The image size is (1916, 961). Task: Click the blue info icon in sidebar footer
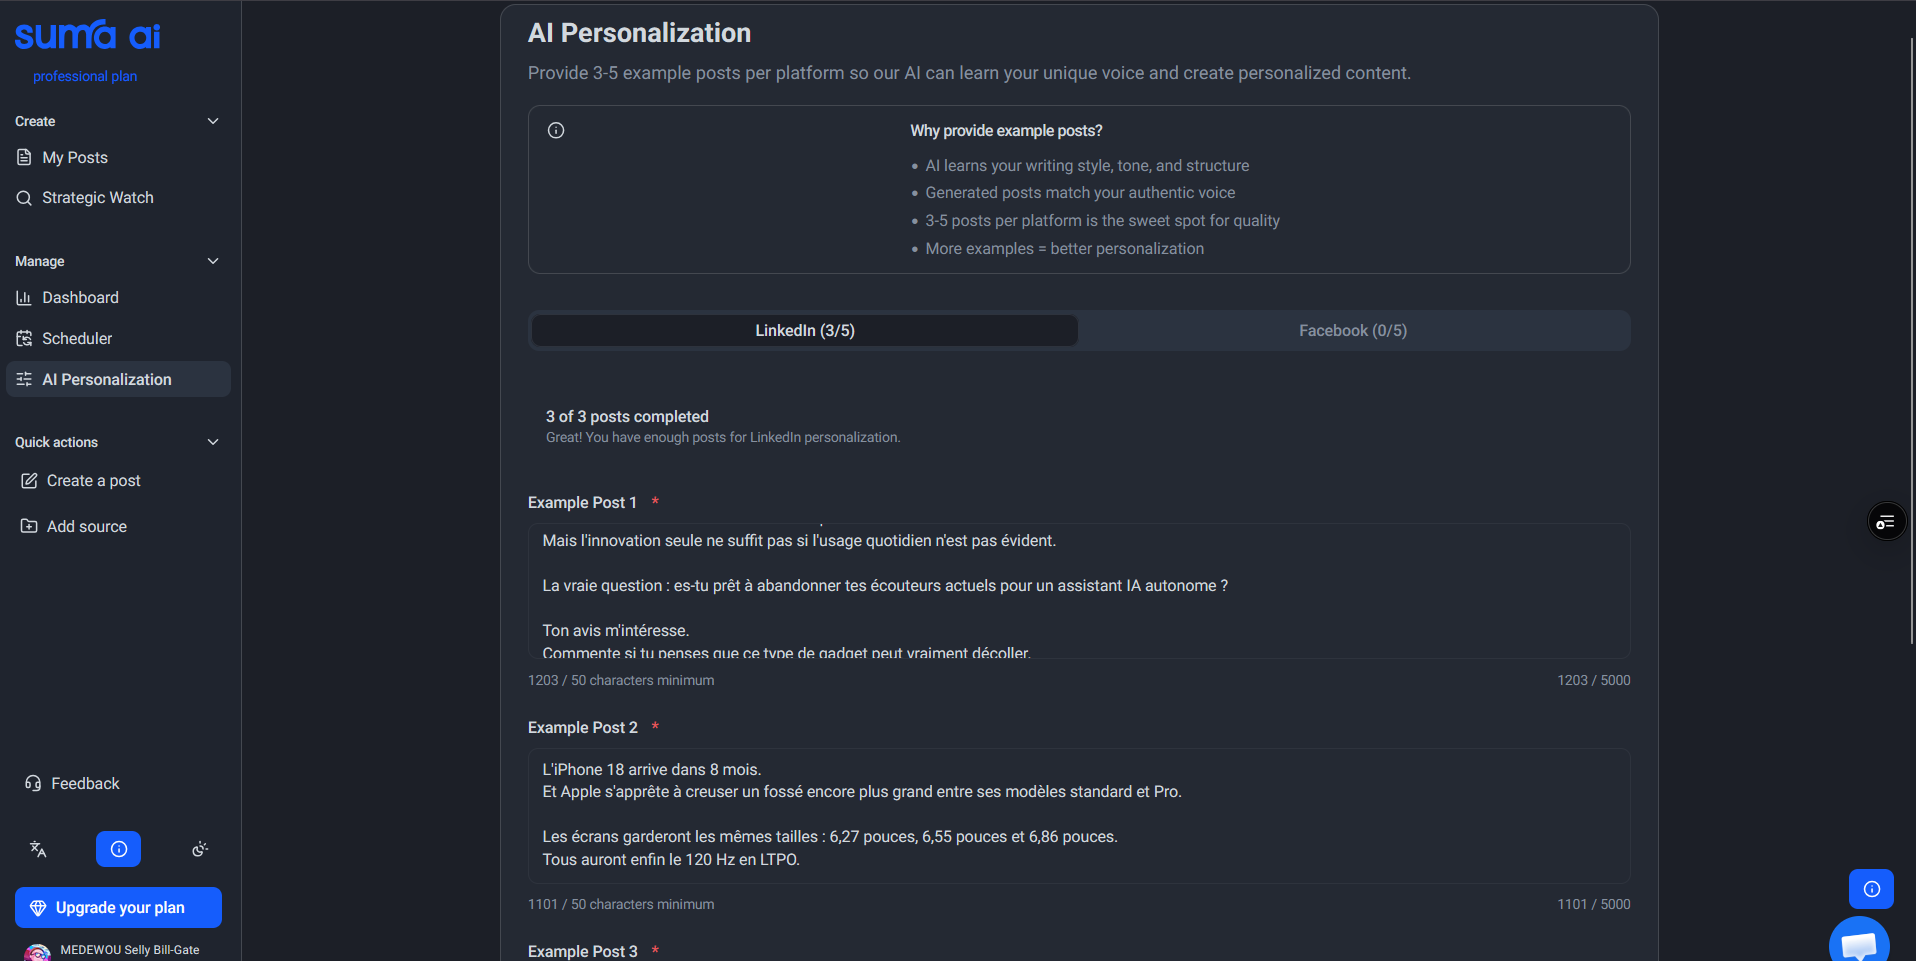[x=118, y=849]
